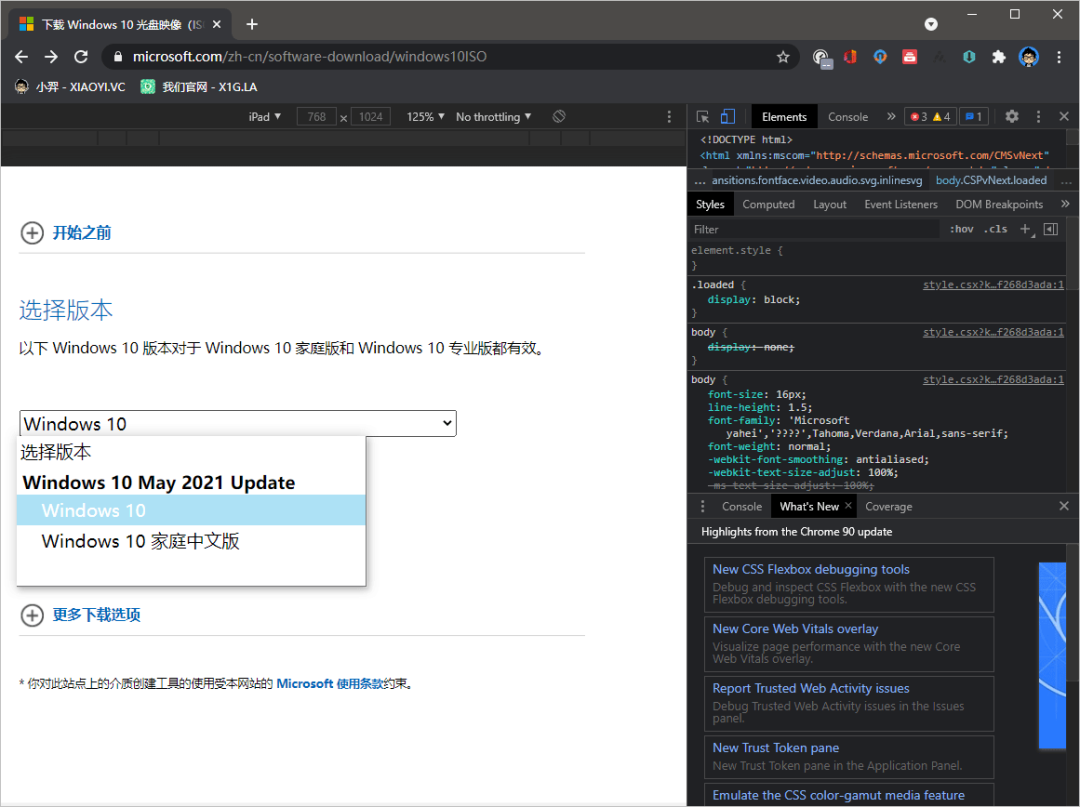Toggle the device toolbar icon
This screenshot has width=1080, height=807.
[x=728, y=117]
